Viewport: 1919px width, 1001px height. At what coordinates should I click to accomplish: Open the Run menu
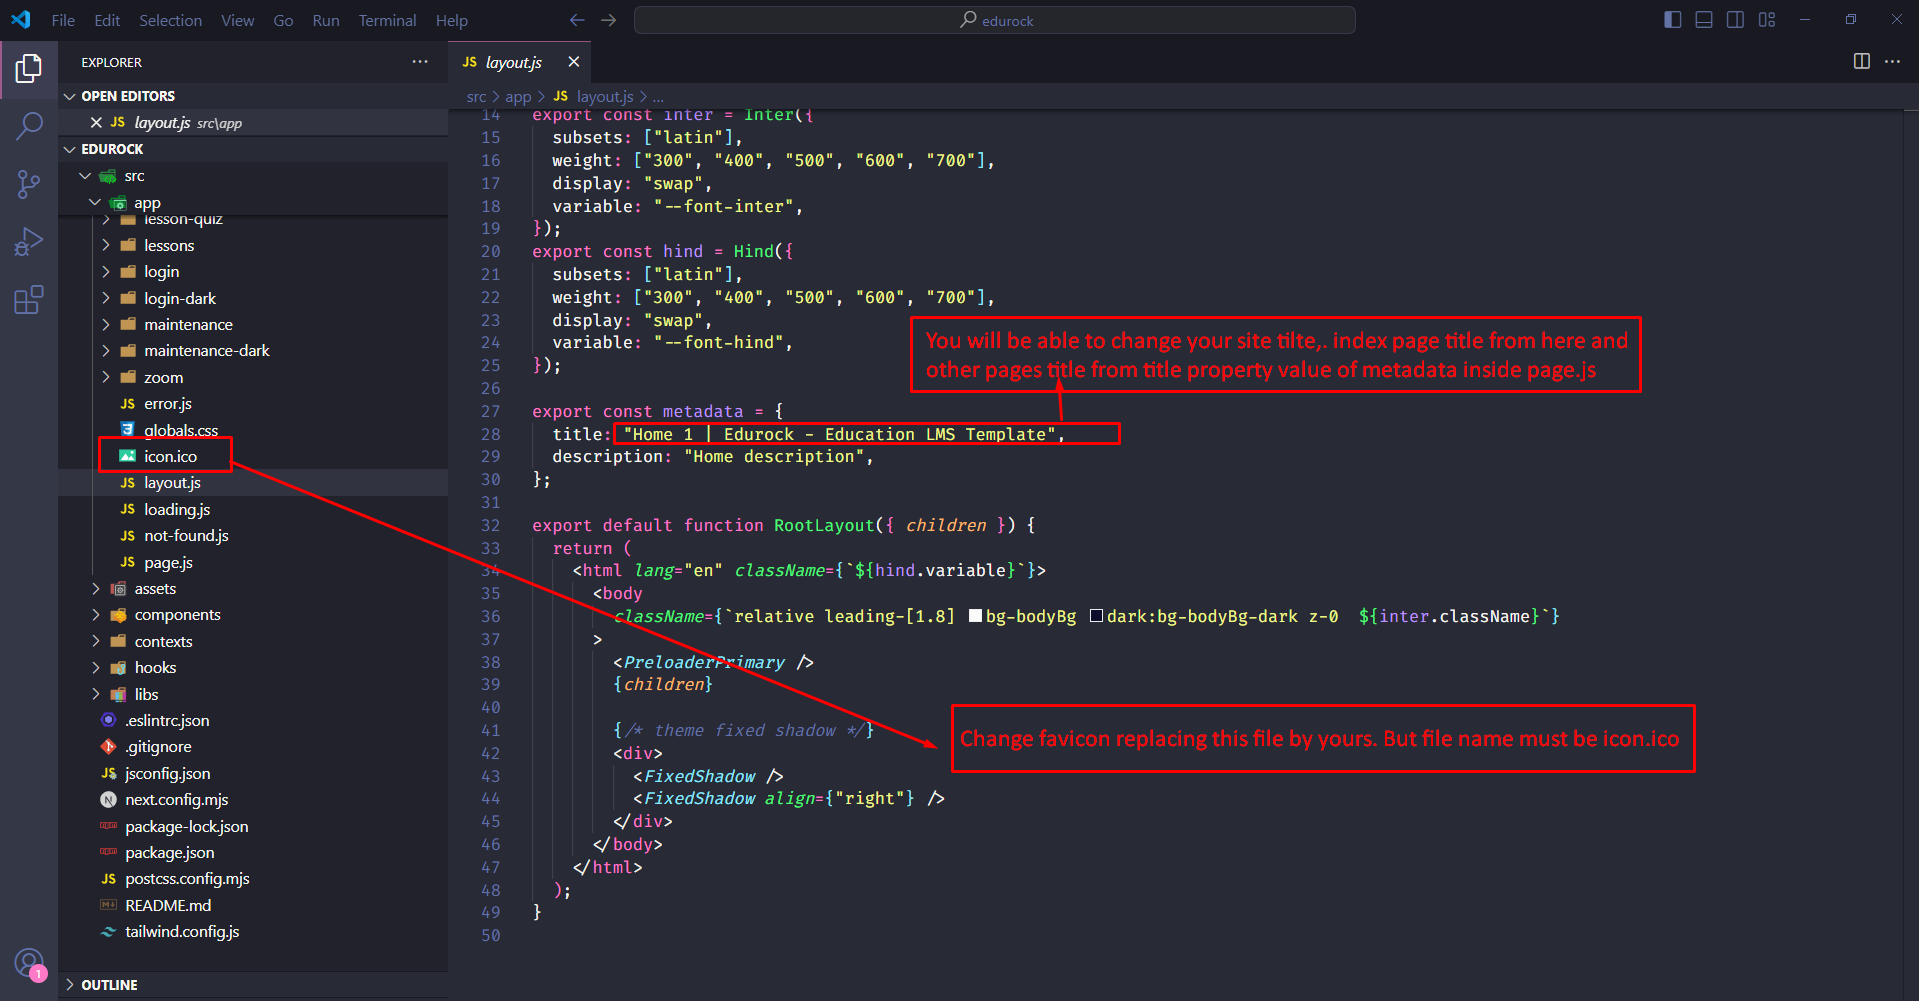click(326, 20)
